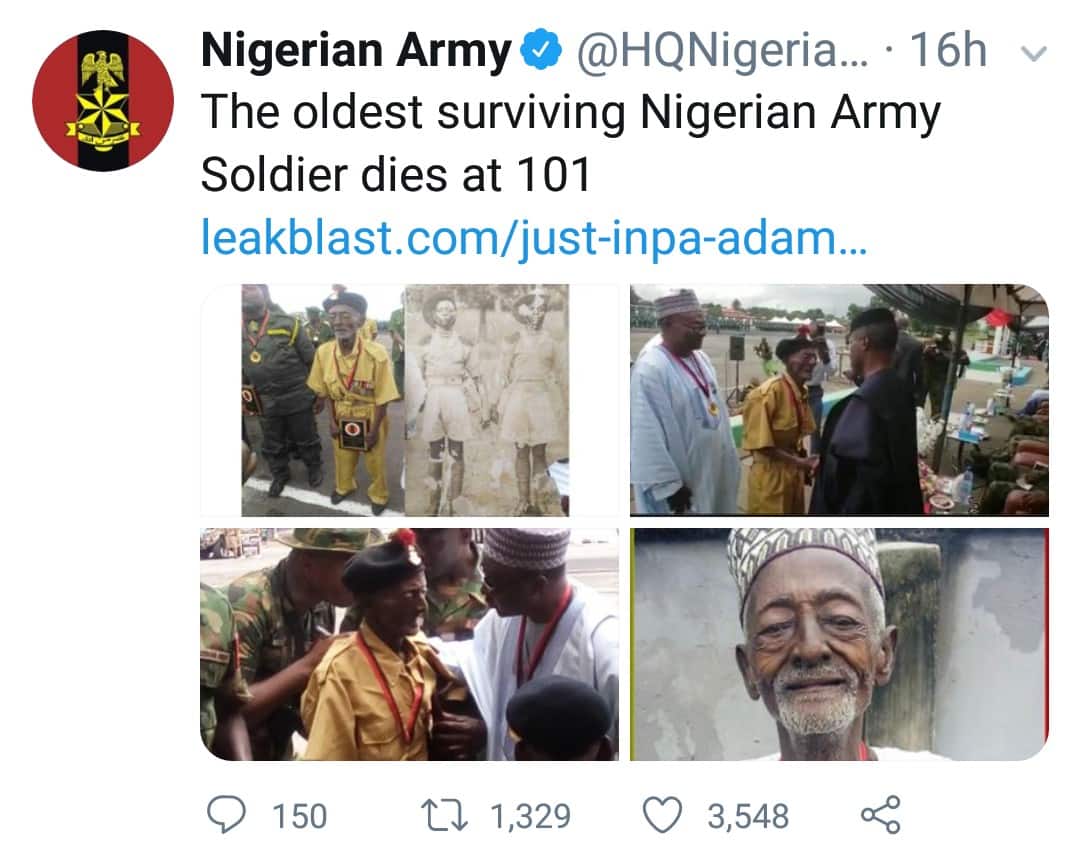Click the 3,548 likes count

748,816
